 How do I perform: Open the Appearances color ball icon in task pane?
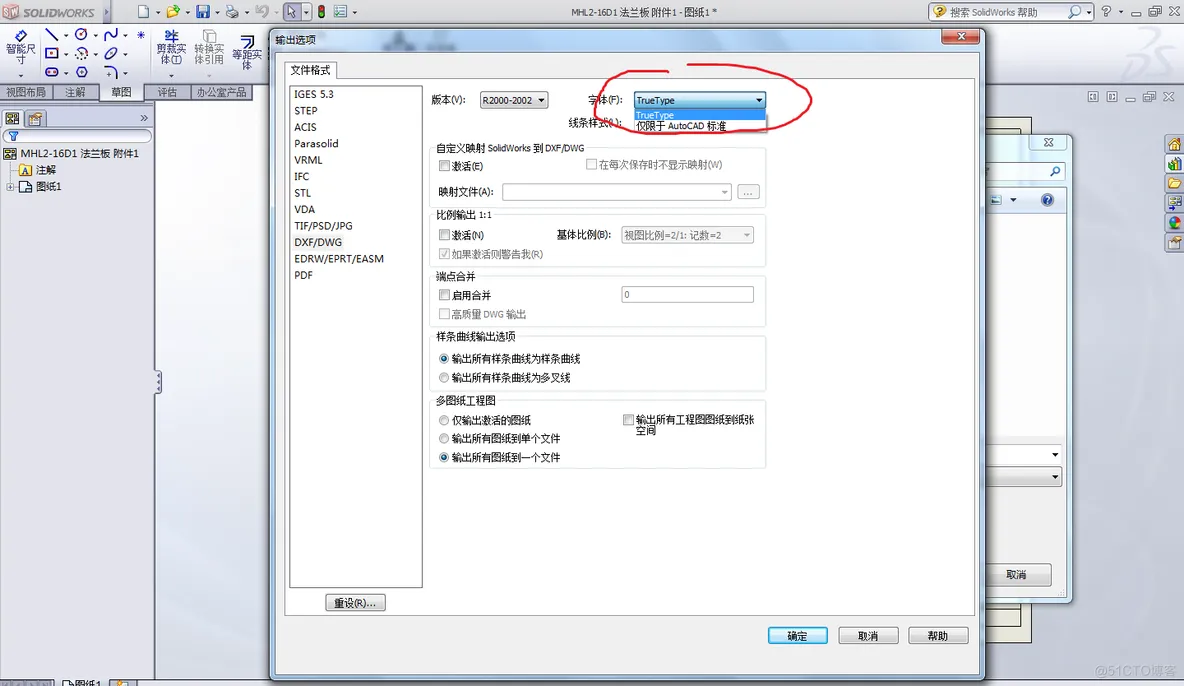[x=1174, y=222]
